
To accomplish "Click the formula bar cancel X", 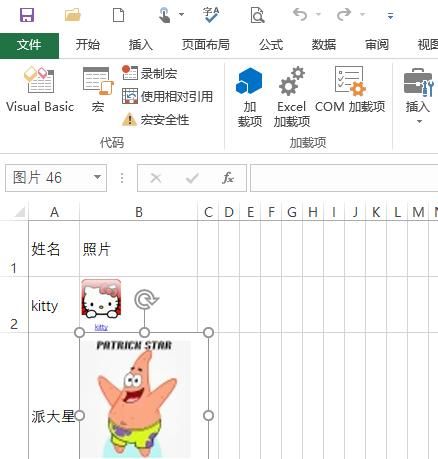I will click(x=156, y=178).
